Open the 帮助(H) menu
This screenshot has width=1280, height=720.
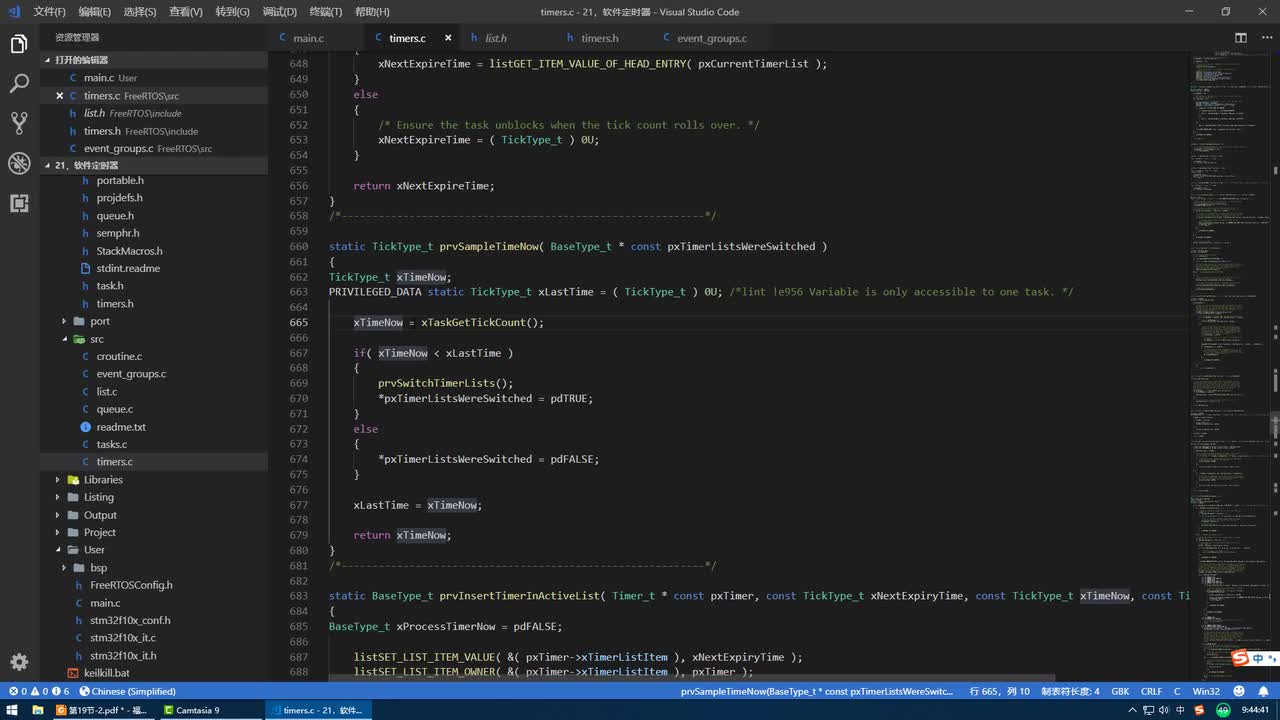[x=372, y=12]
